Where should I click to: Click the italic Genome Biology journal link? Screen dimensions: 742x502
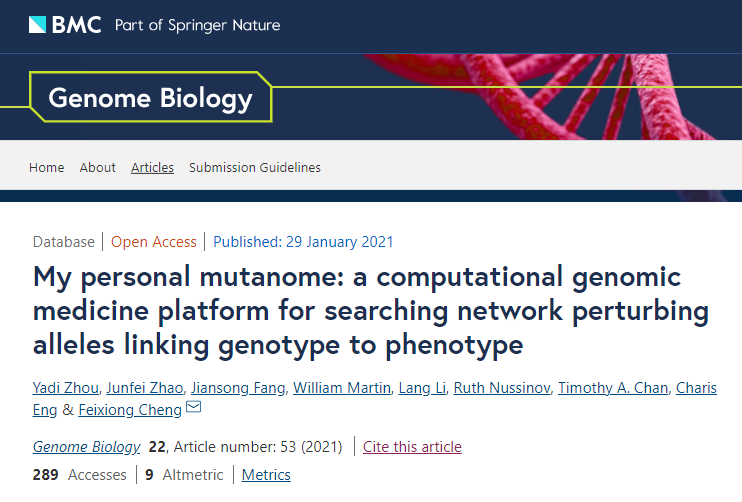[87, 446]
